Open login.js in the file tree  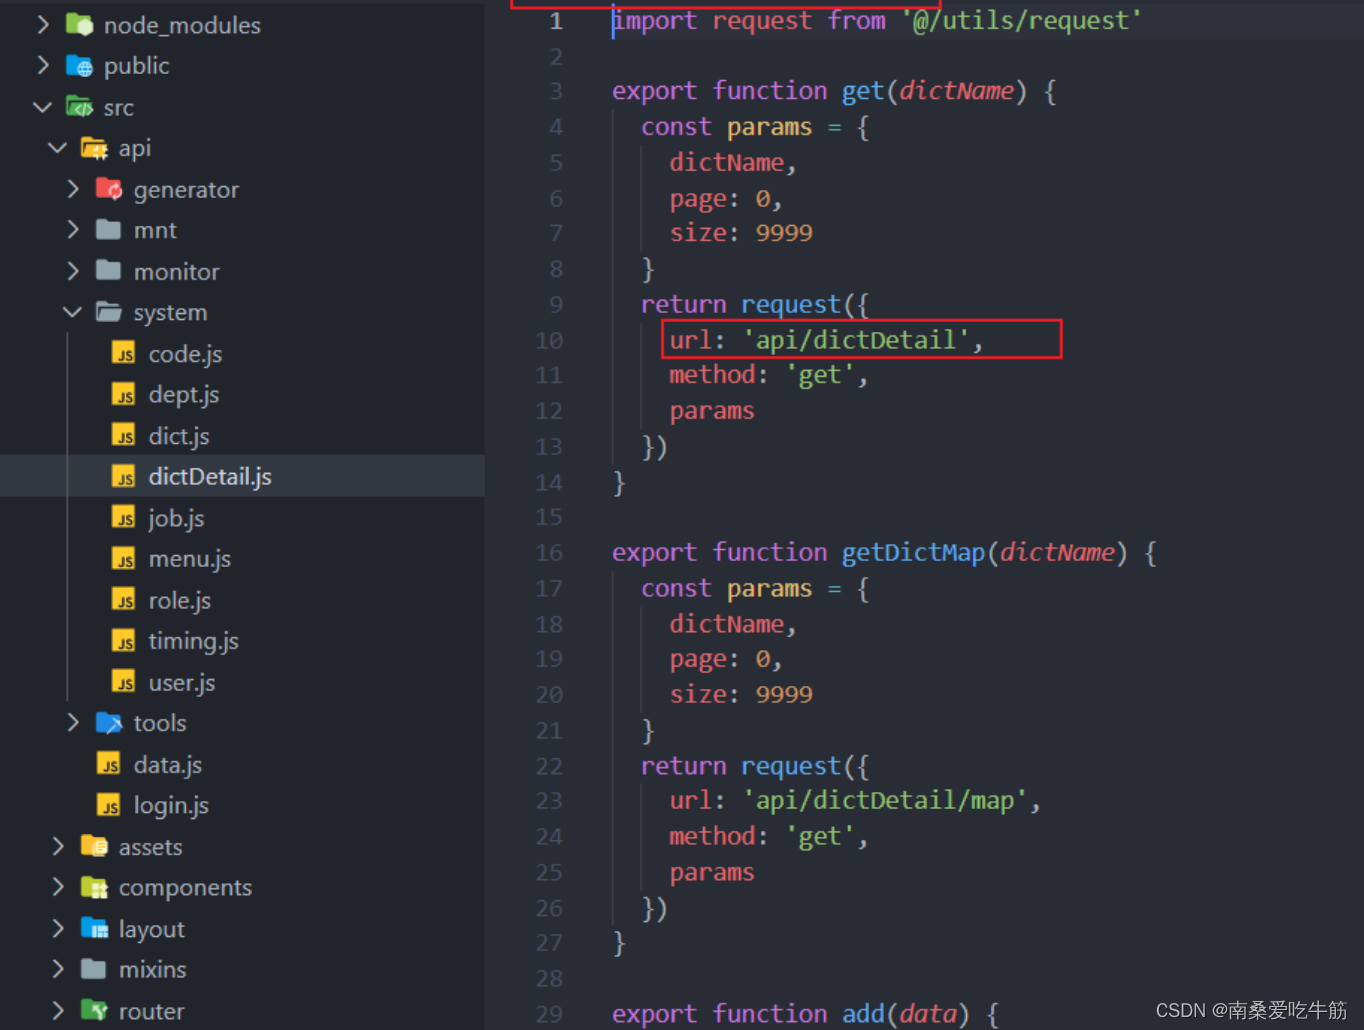171,806
